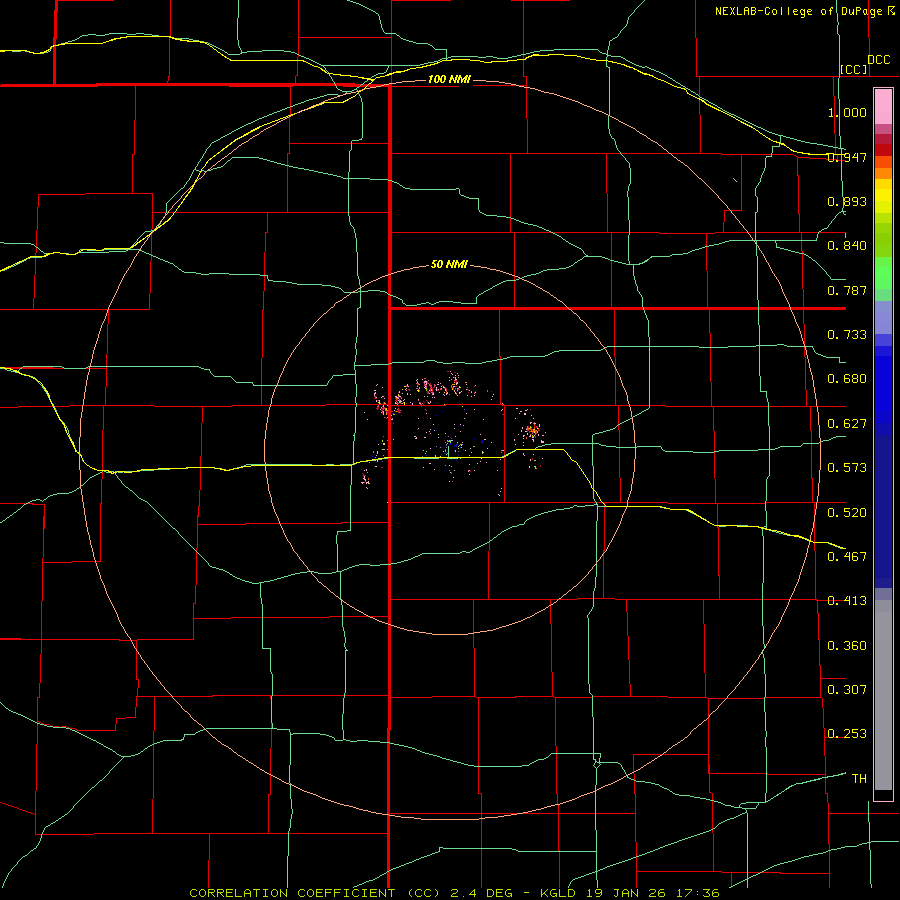Click the DCC label above the color bar
This screenshot has height=900, width=900.
879,60
